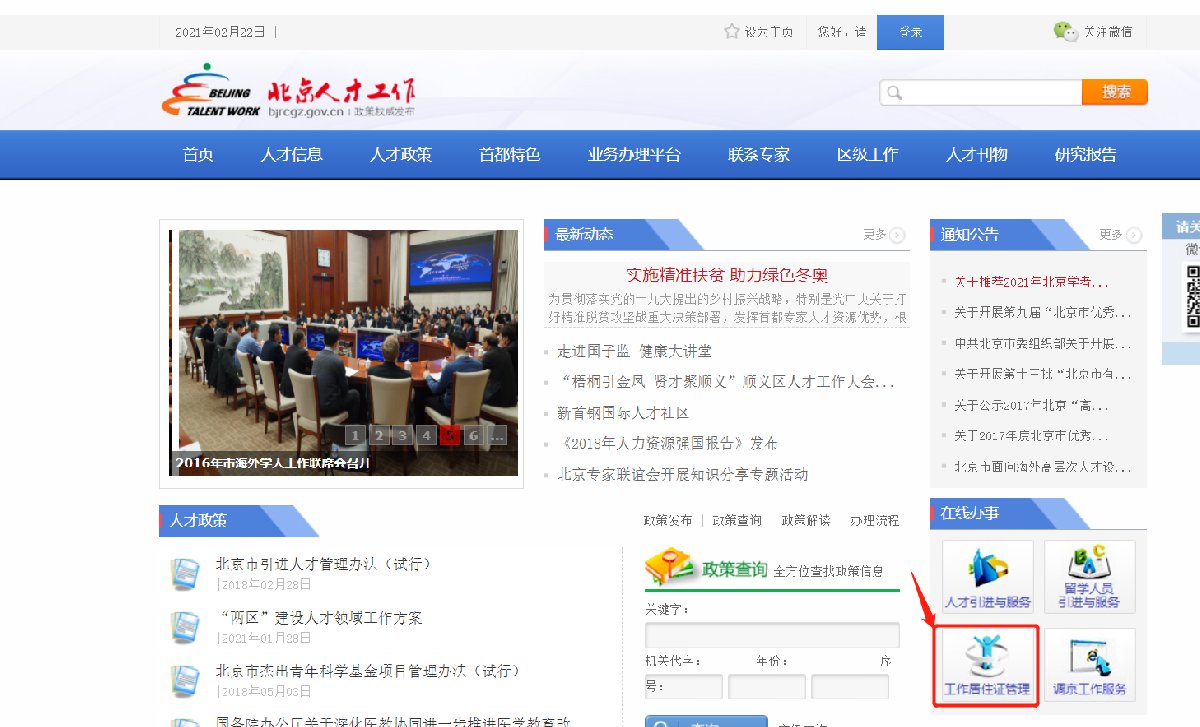
Task: Click document icon beside 北京市杰出青年科学基金项目管理办法
Action: [185, 681]
